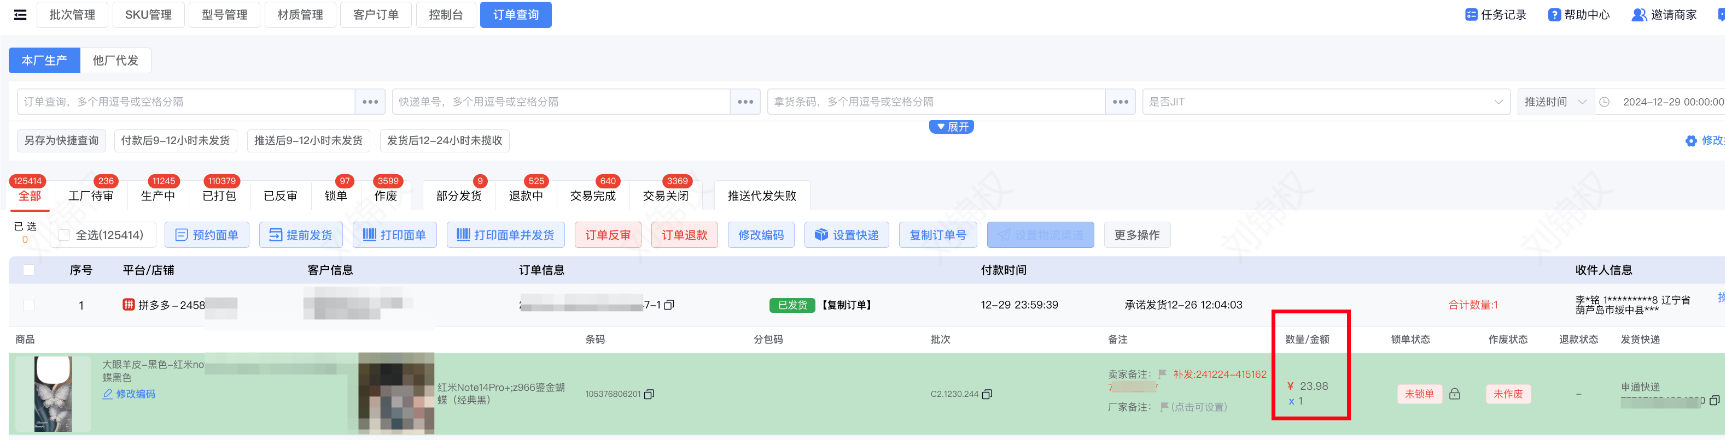Open task records via its icon

click(x=1471, y=15)
